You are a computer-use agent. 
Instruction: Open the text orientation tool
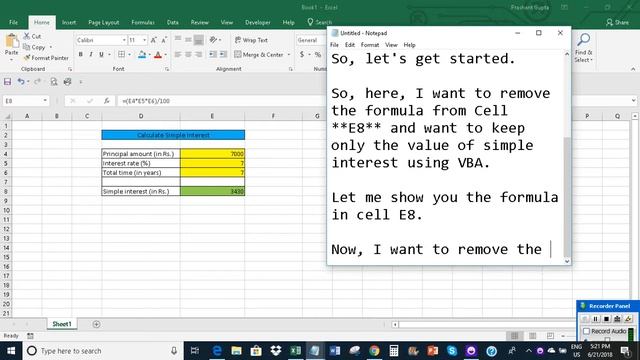coord(213,40)
